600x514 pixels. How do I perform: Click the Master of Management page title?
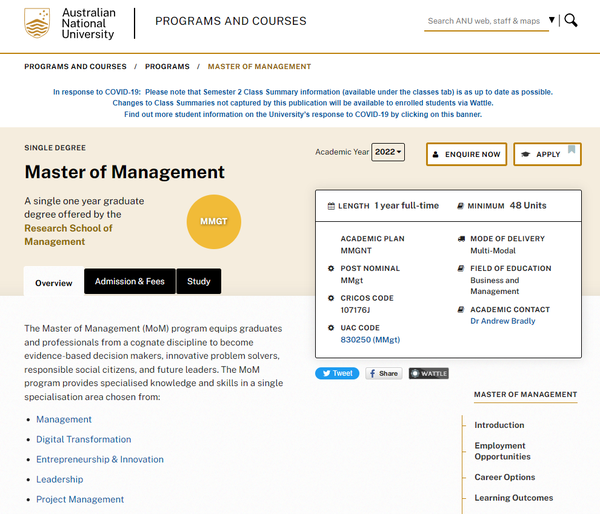click(125, 172)
